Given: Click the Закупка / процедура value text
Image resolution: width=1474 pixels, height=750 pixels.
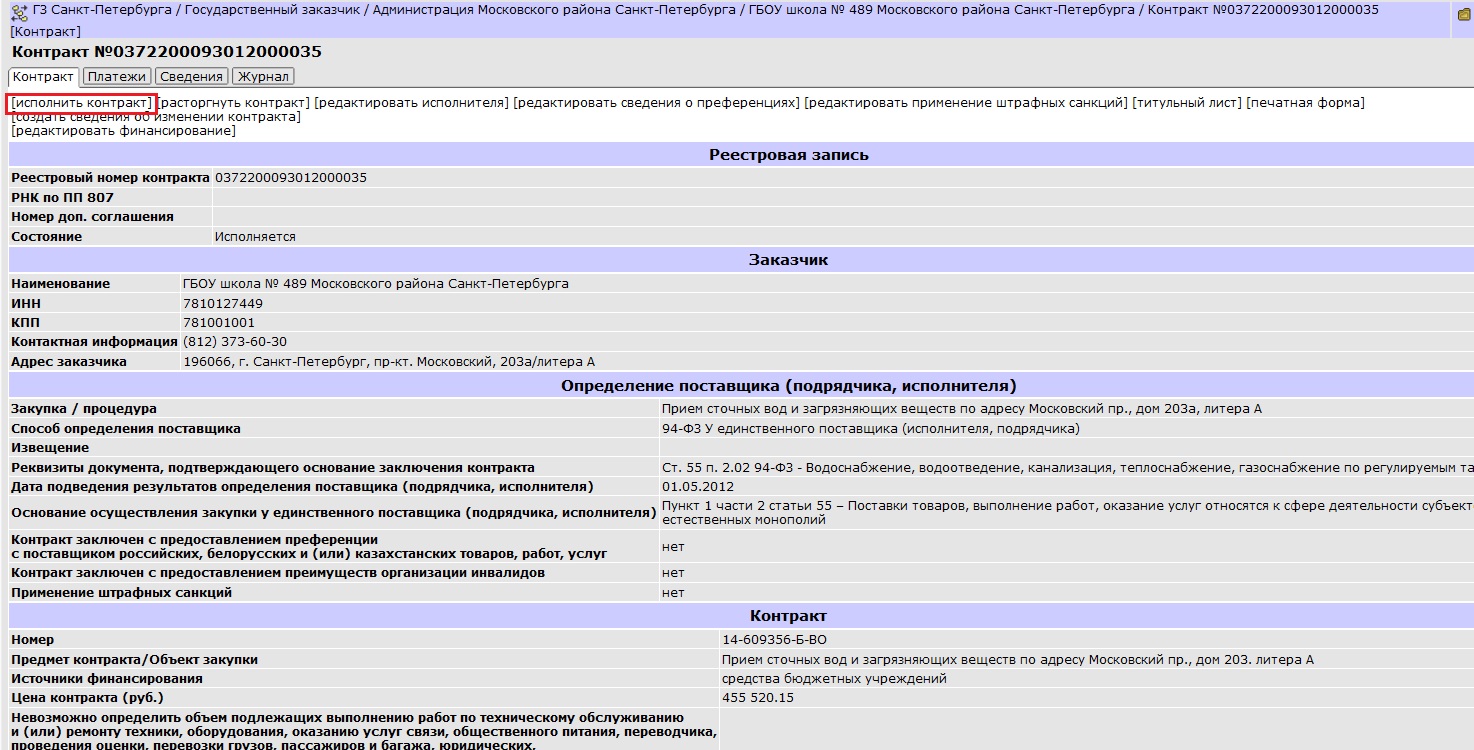Looking at the screenshot, I should coord(962,409).
